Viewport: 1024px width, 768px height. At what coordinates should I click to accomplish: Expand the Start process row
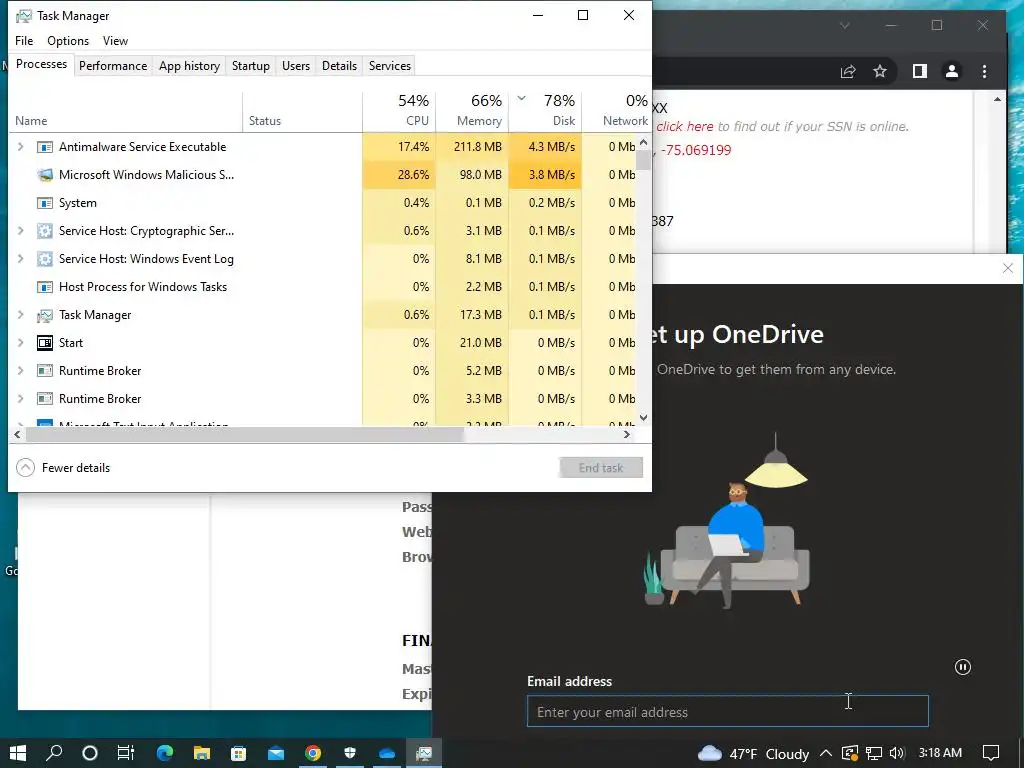click(20, 343)
